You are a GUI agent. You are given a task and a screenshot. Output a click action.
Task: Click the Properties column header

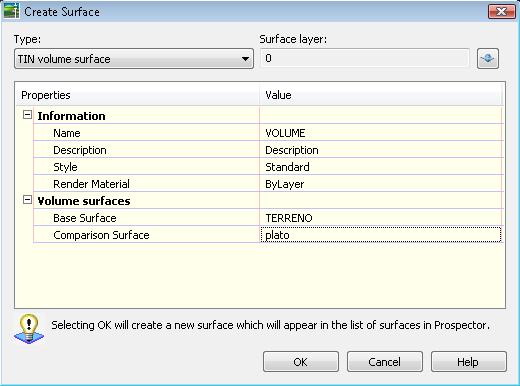click(138, 95)
